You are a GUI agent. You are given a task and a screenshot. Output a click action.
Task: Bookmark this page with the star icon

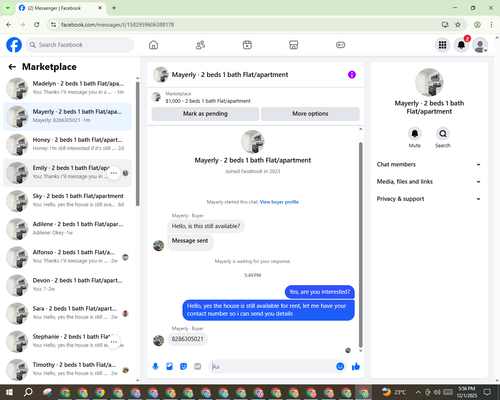coord(458,25)
